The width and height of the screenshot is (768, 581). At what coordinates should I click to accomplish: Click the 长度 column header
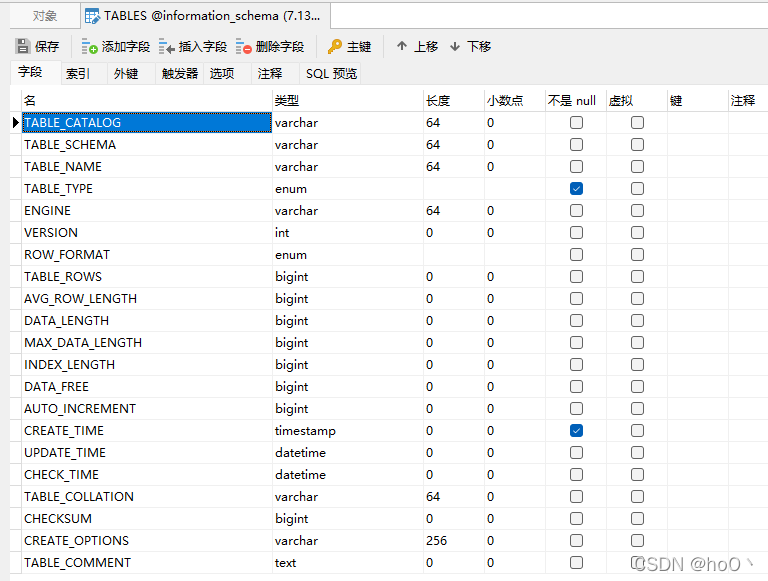coord(454,100)
